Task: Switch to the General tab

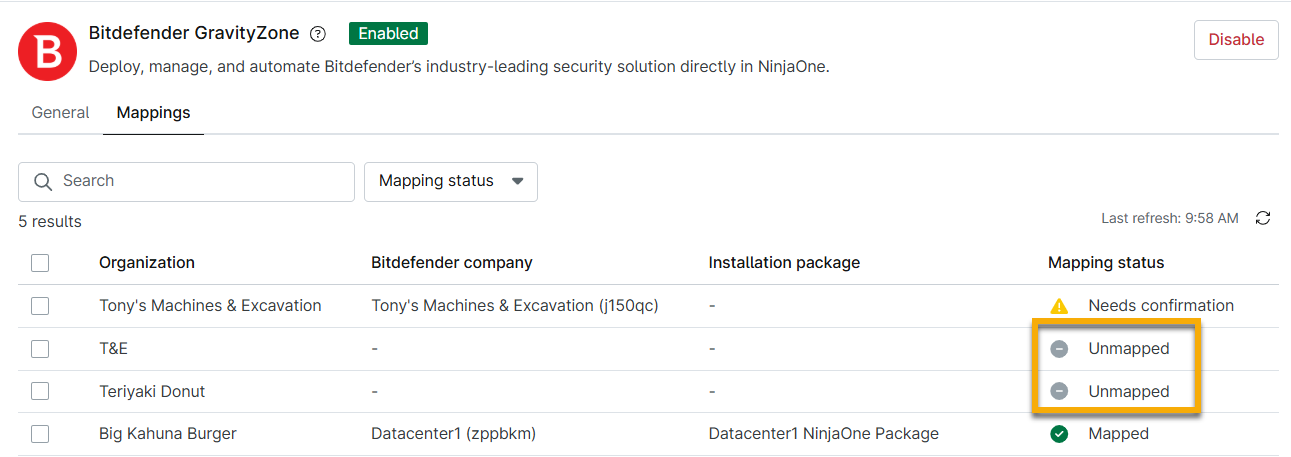Action: (60, 113)
